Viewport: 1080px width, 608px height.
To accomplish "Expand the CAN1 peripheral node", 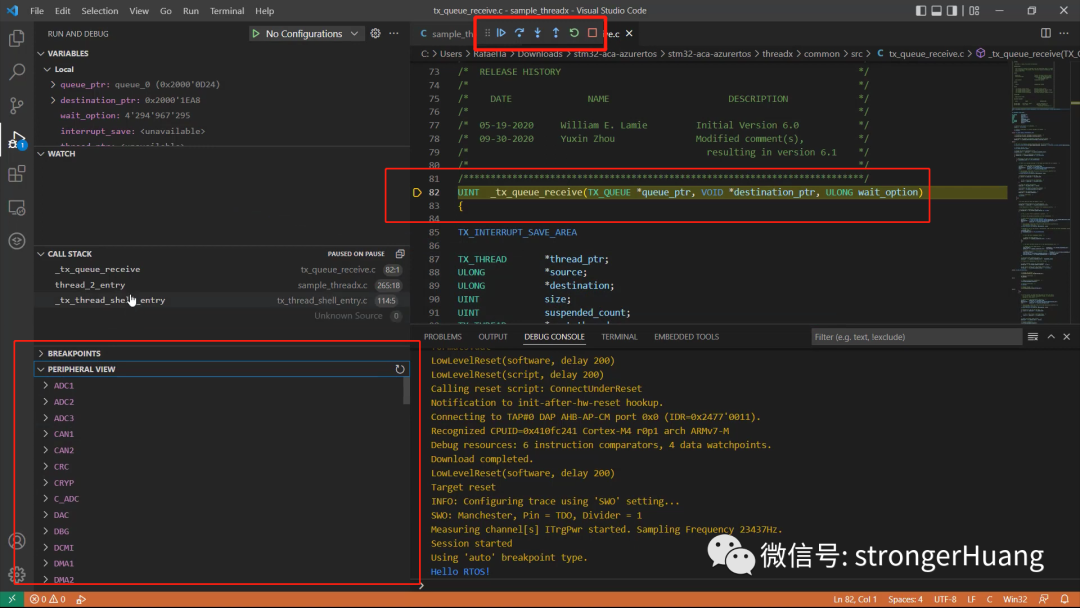I will click(x=48, y=434).
